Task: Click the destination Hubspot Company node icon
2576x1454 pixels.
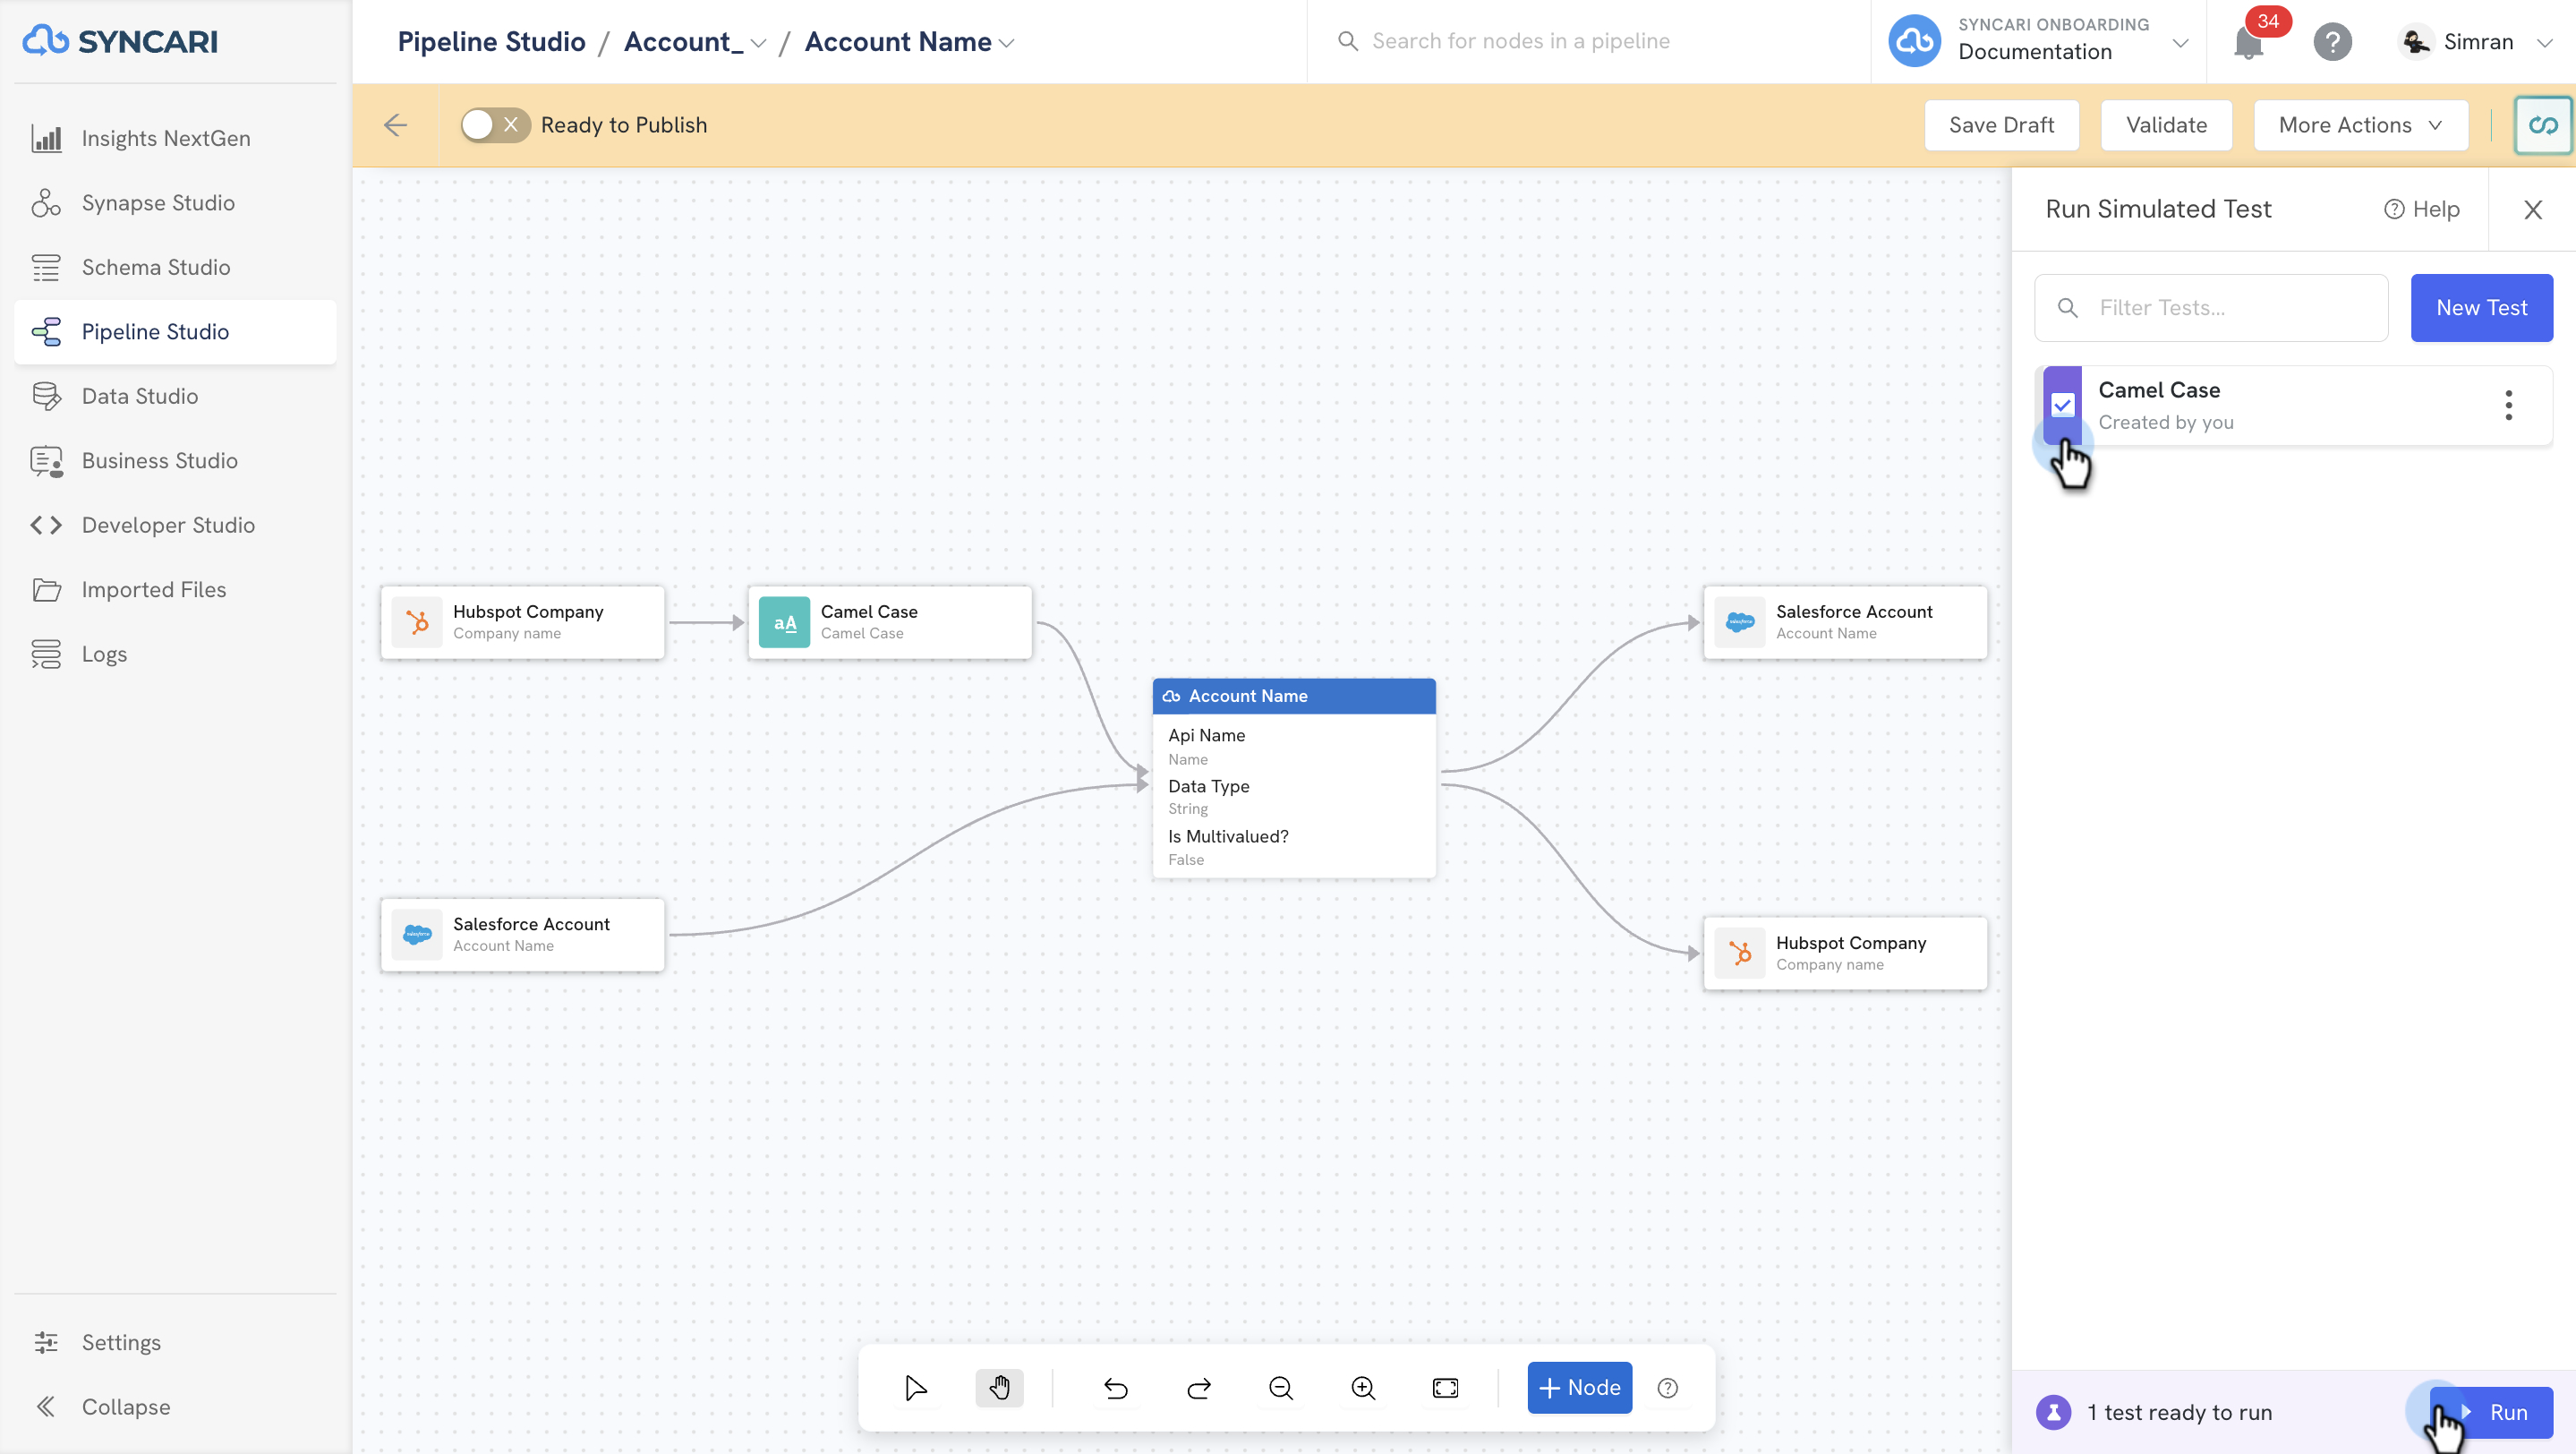Action: [1739, 954]
